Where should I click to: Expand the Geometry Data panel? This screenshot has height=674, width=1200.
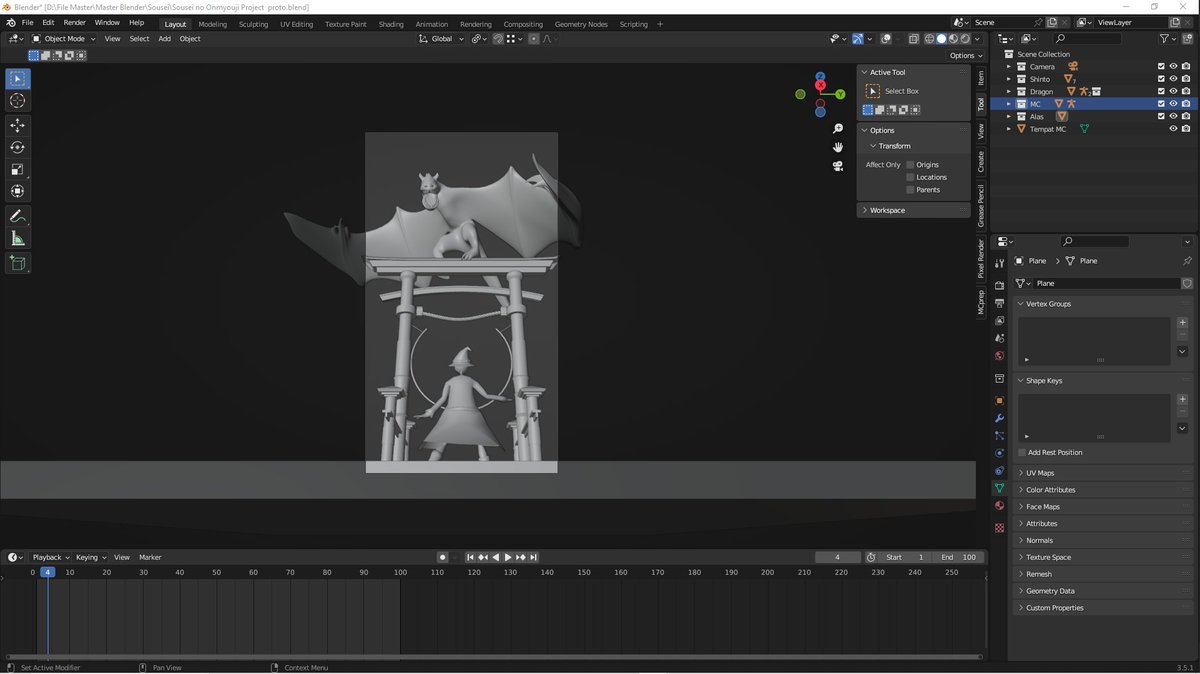tap(1103, 591)
